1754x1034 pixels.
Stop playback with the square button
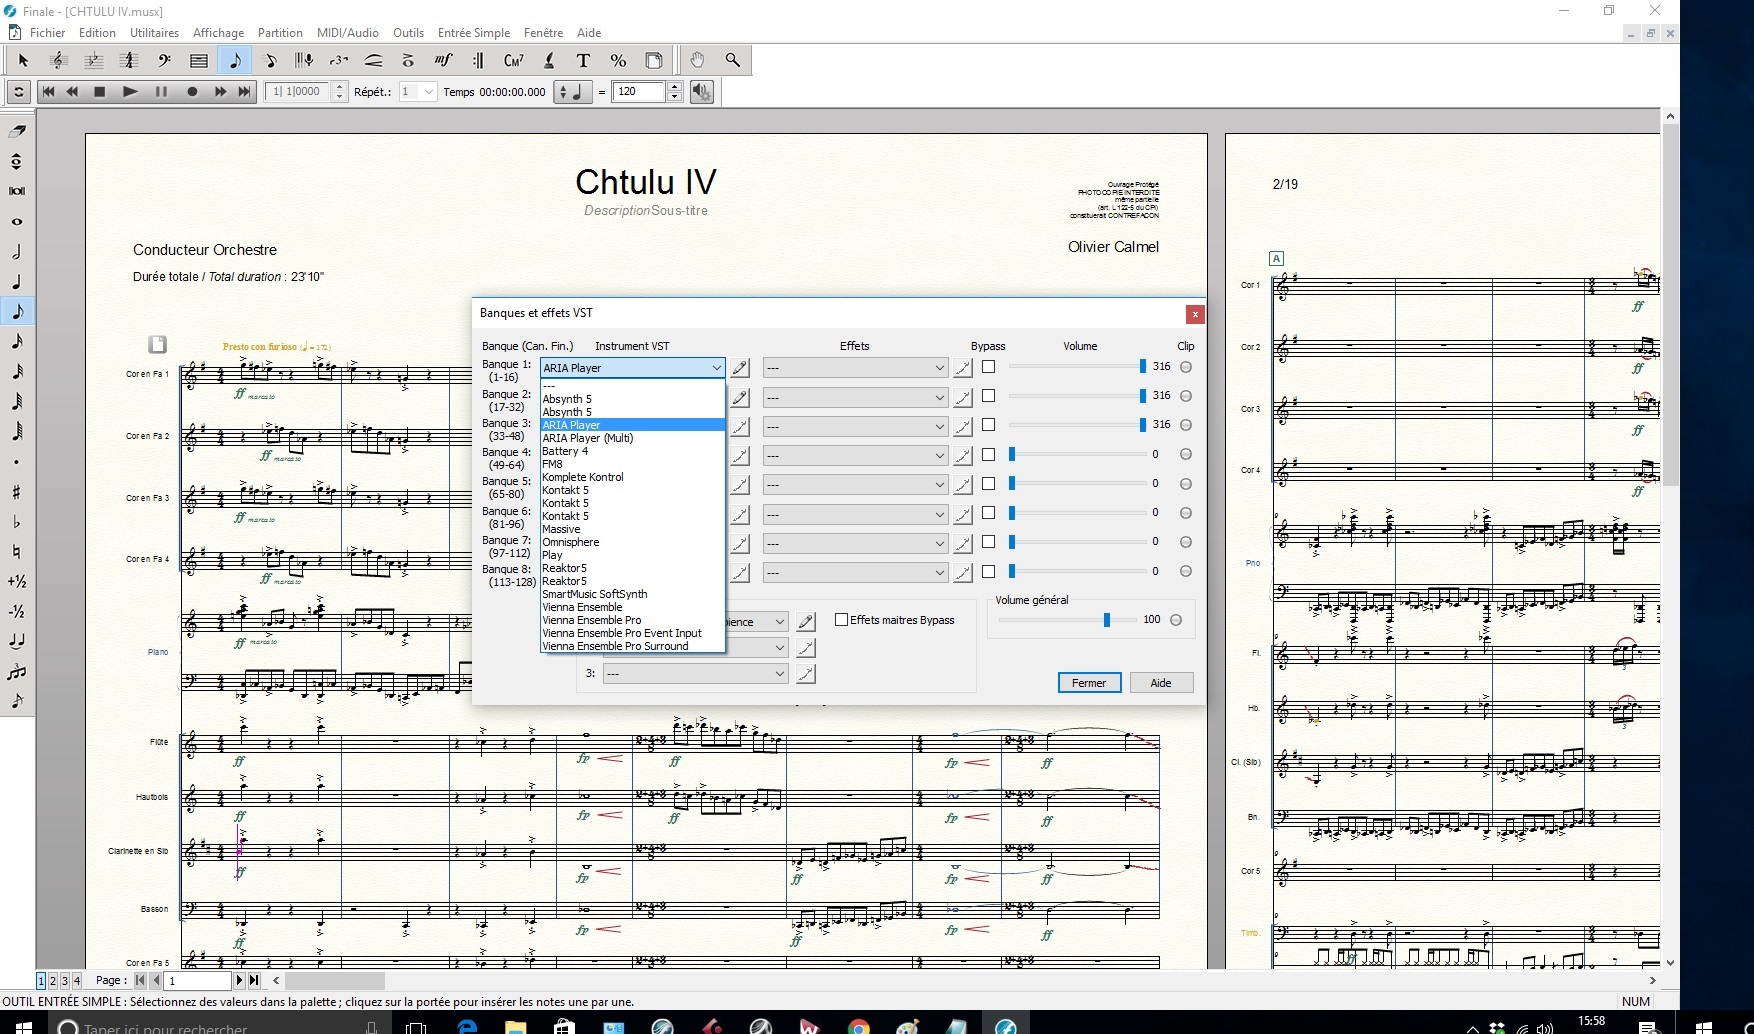(100, 92)
